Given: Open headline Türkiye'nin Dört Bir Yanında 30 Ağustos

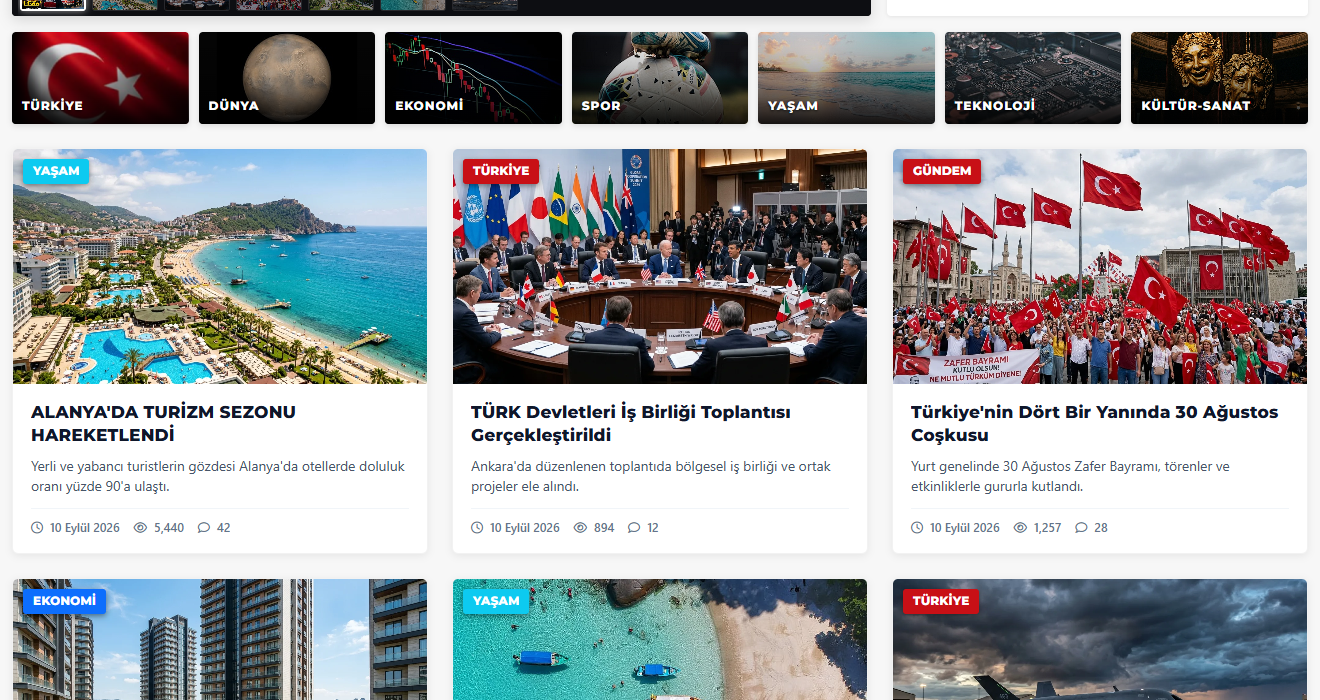Looking at the screenshot, I should coord(1095,423).
